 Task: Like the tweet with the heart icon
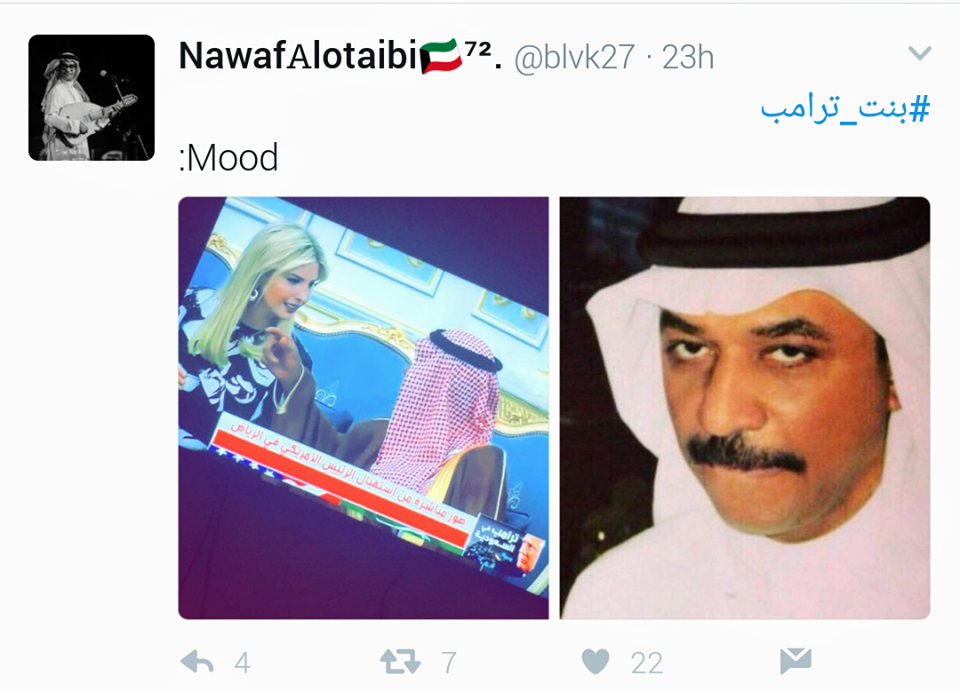point(595,662)
